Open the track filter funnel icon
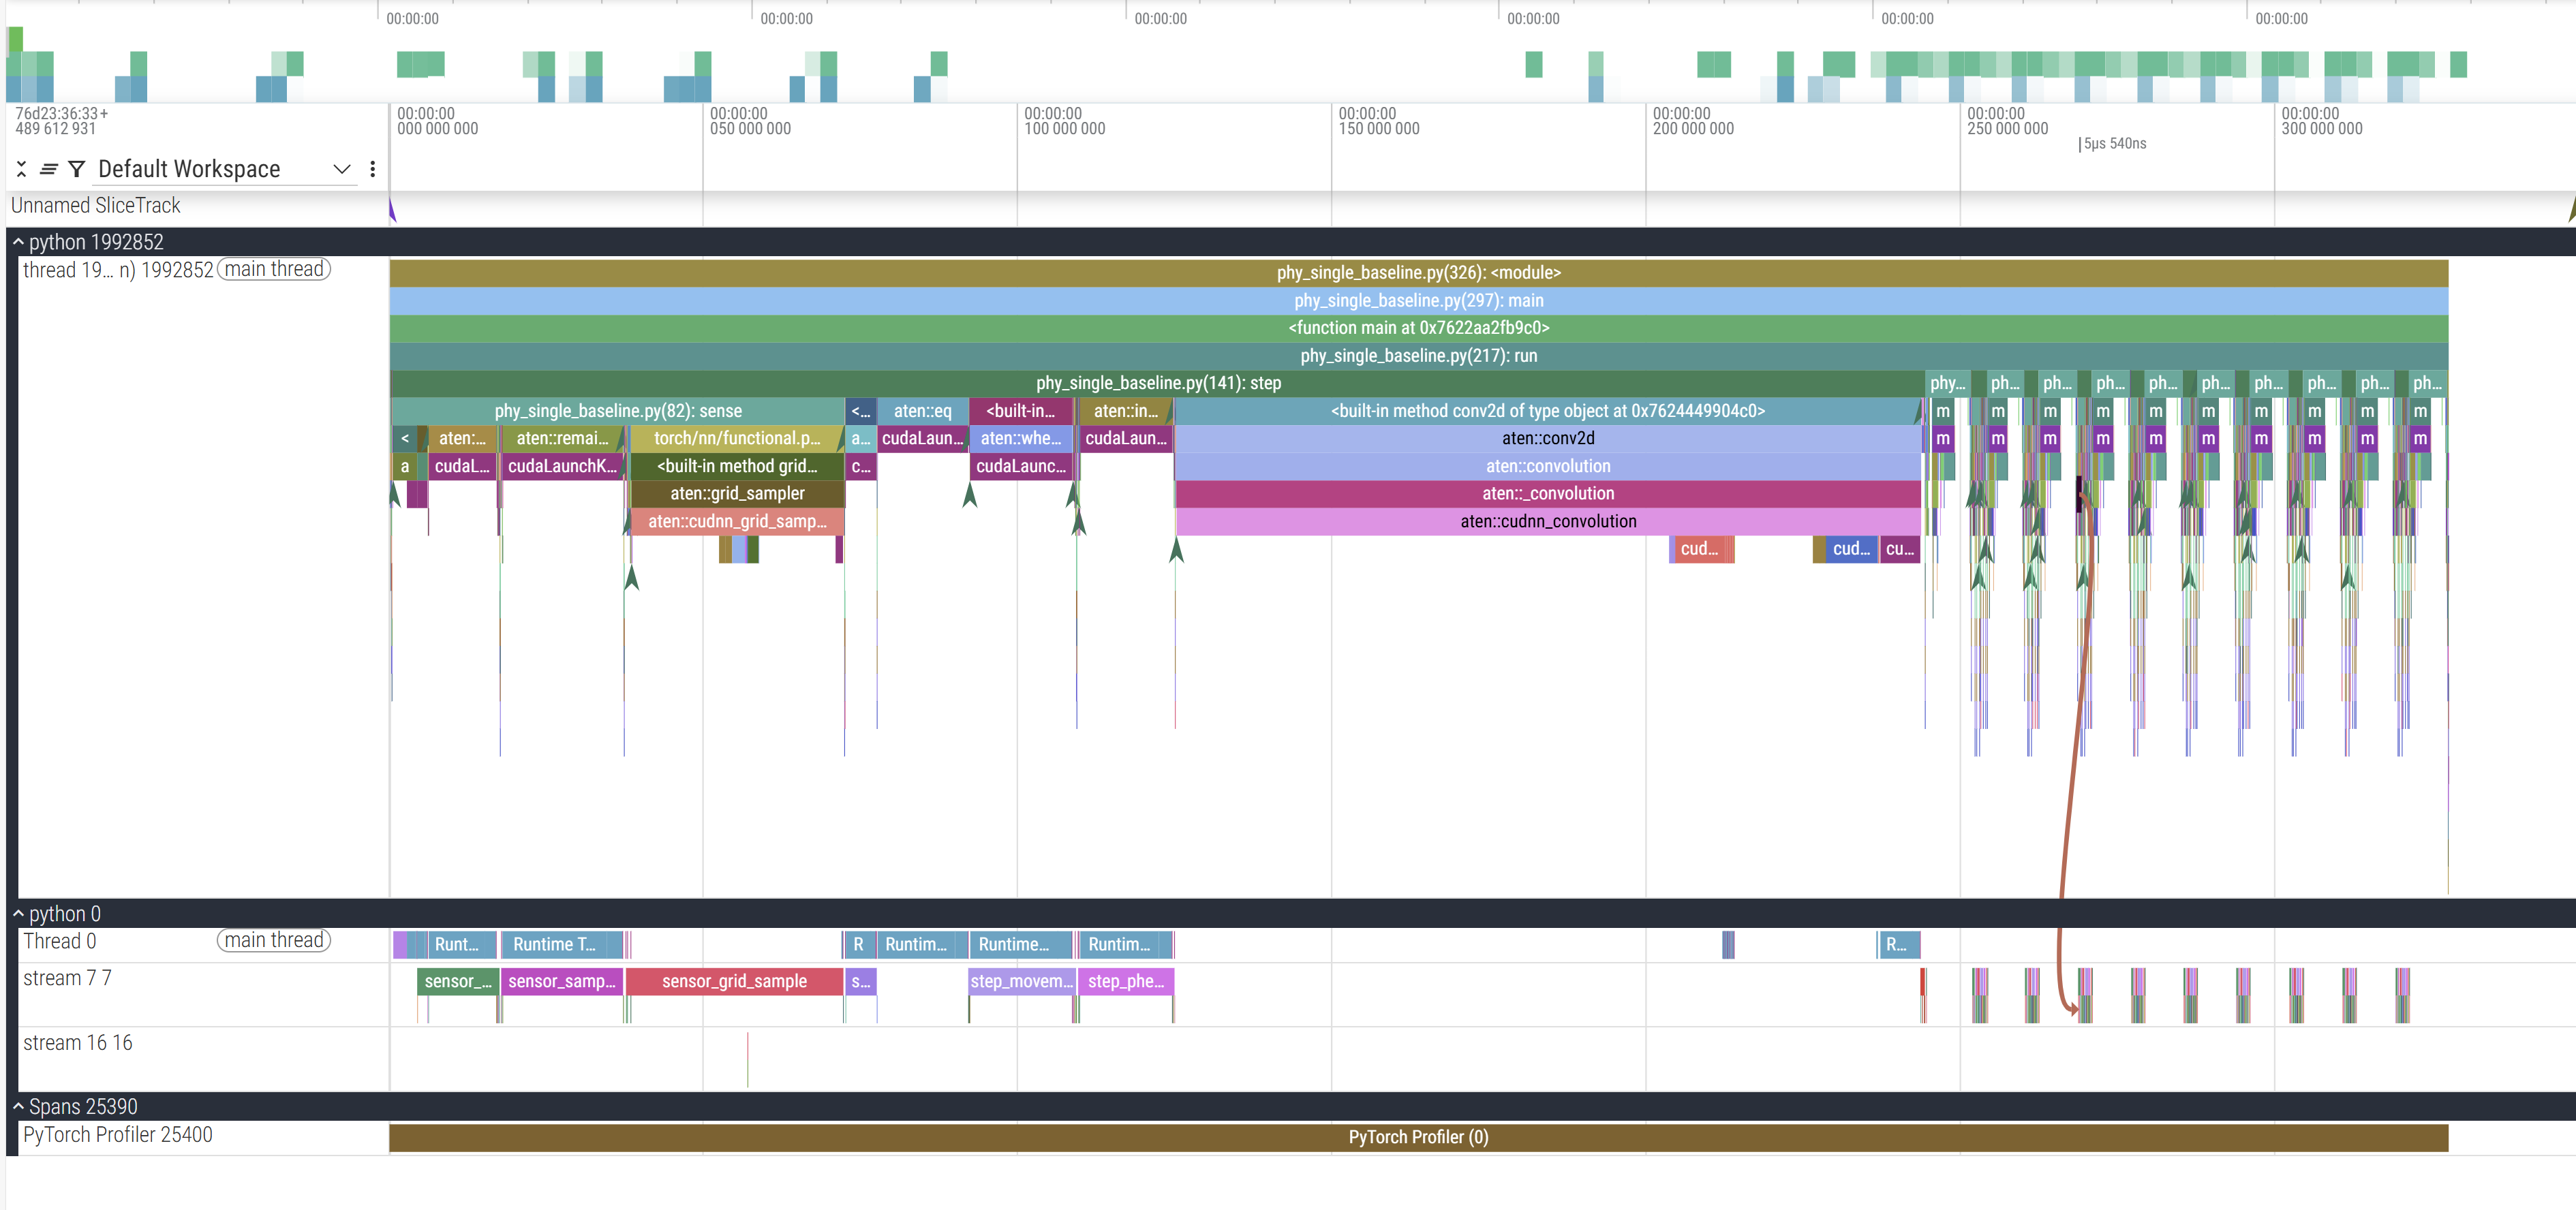 click(x=76, y=169)
